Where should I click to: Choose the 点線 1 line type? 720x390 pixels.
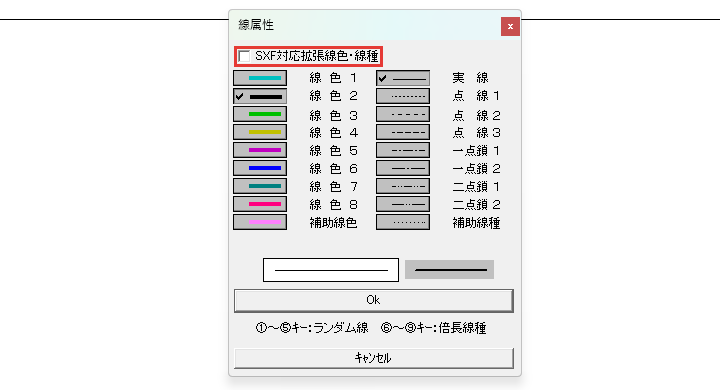(403, 96)
